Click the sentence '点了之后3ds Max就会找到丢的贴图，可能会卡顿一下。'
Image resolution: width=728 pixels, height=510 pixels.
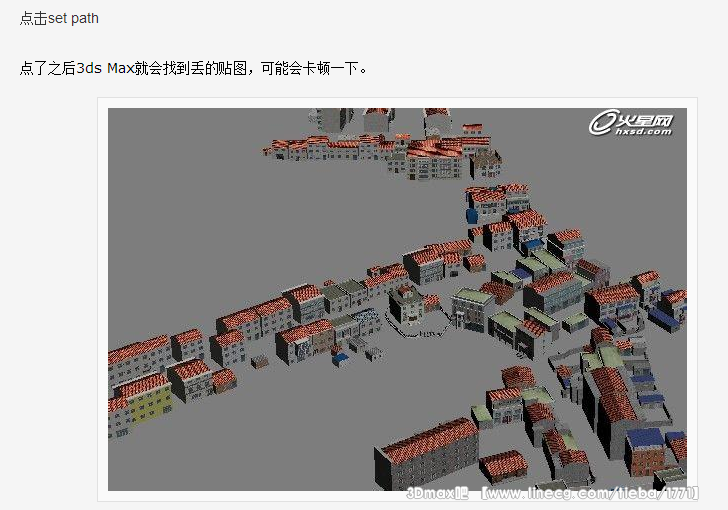[x=194, y=68]
